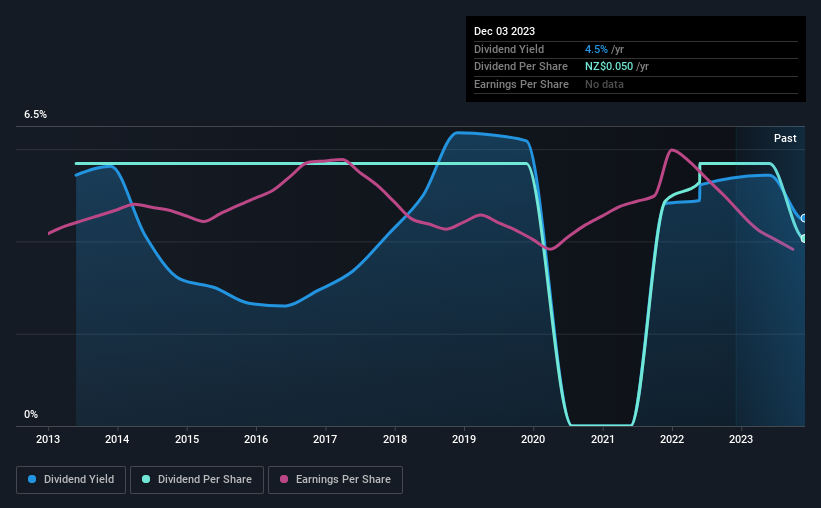Toggle the Earnings Per Share legend button
The height and width of the screenshot is (508, 821).
point(335,480)
